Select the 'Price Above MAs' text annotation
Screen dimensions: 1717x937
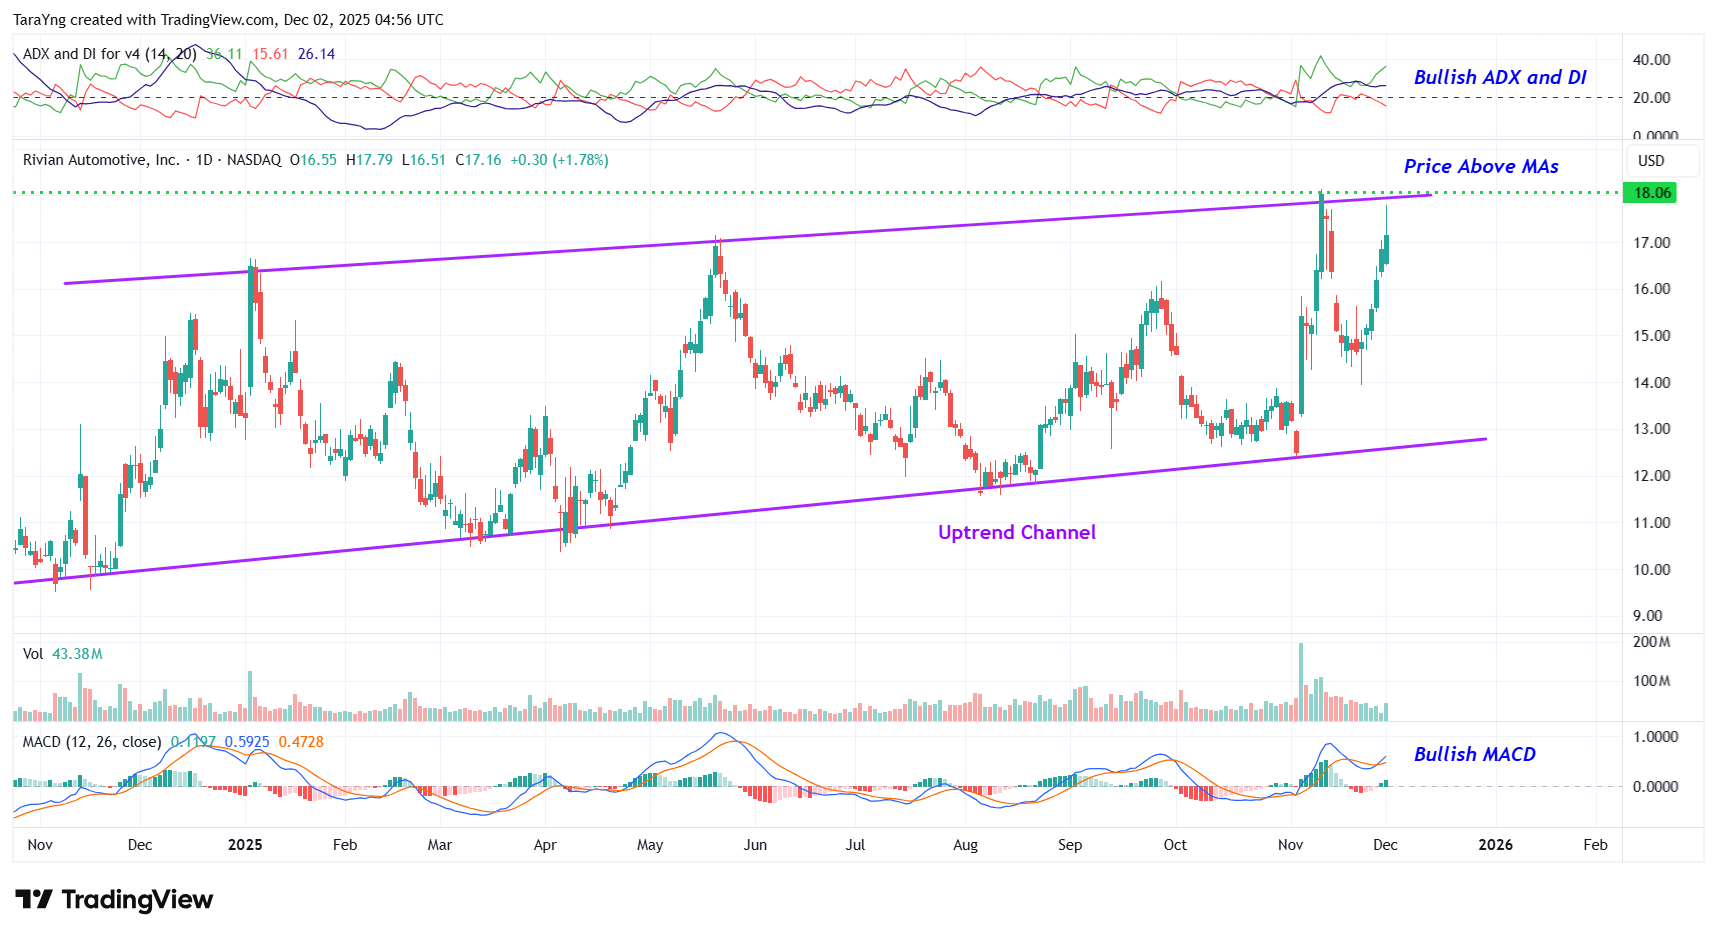[x=1480, y=166]
